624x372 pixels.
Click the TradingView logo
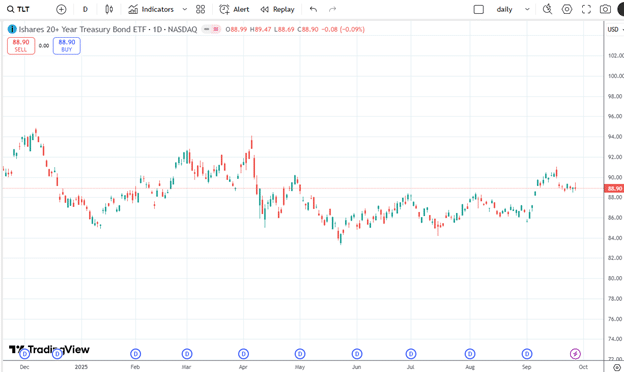[x=49, y=349]
